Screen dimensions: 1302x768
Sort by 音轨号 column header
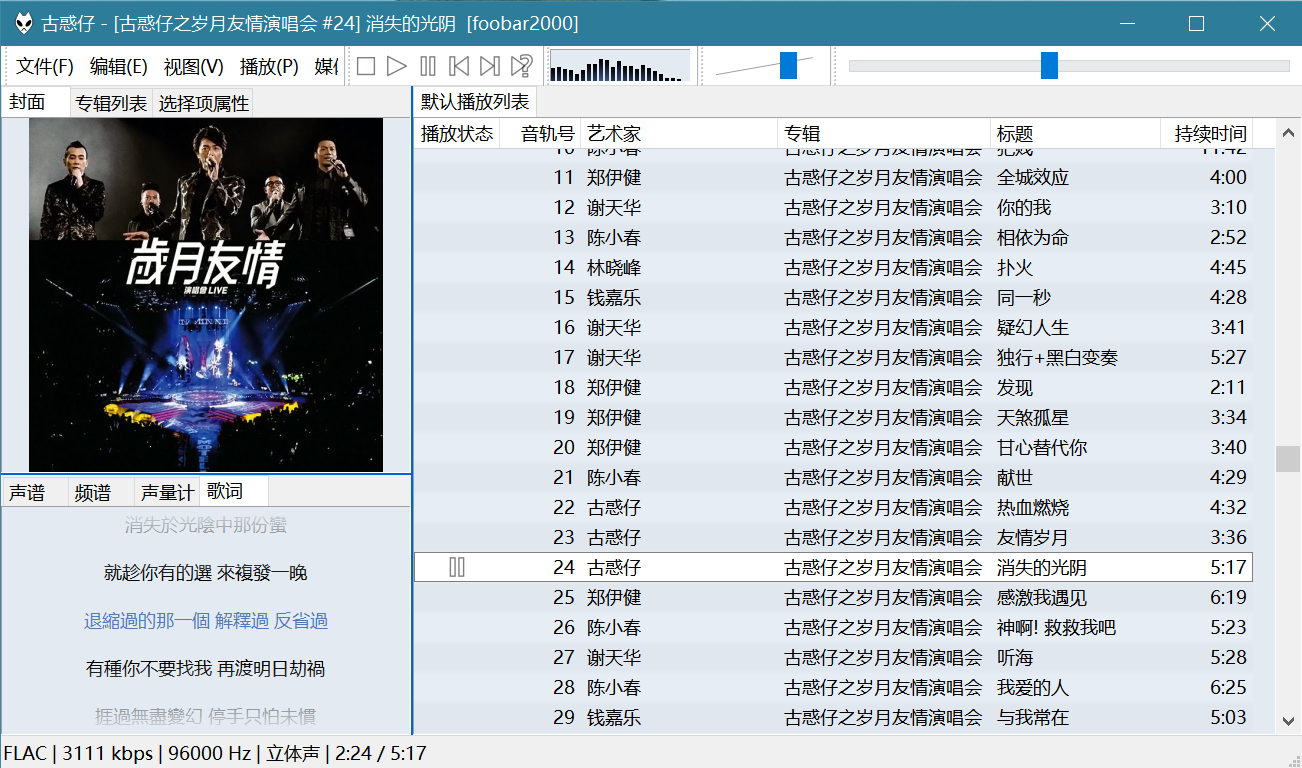pos(540,134)
